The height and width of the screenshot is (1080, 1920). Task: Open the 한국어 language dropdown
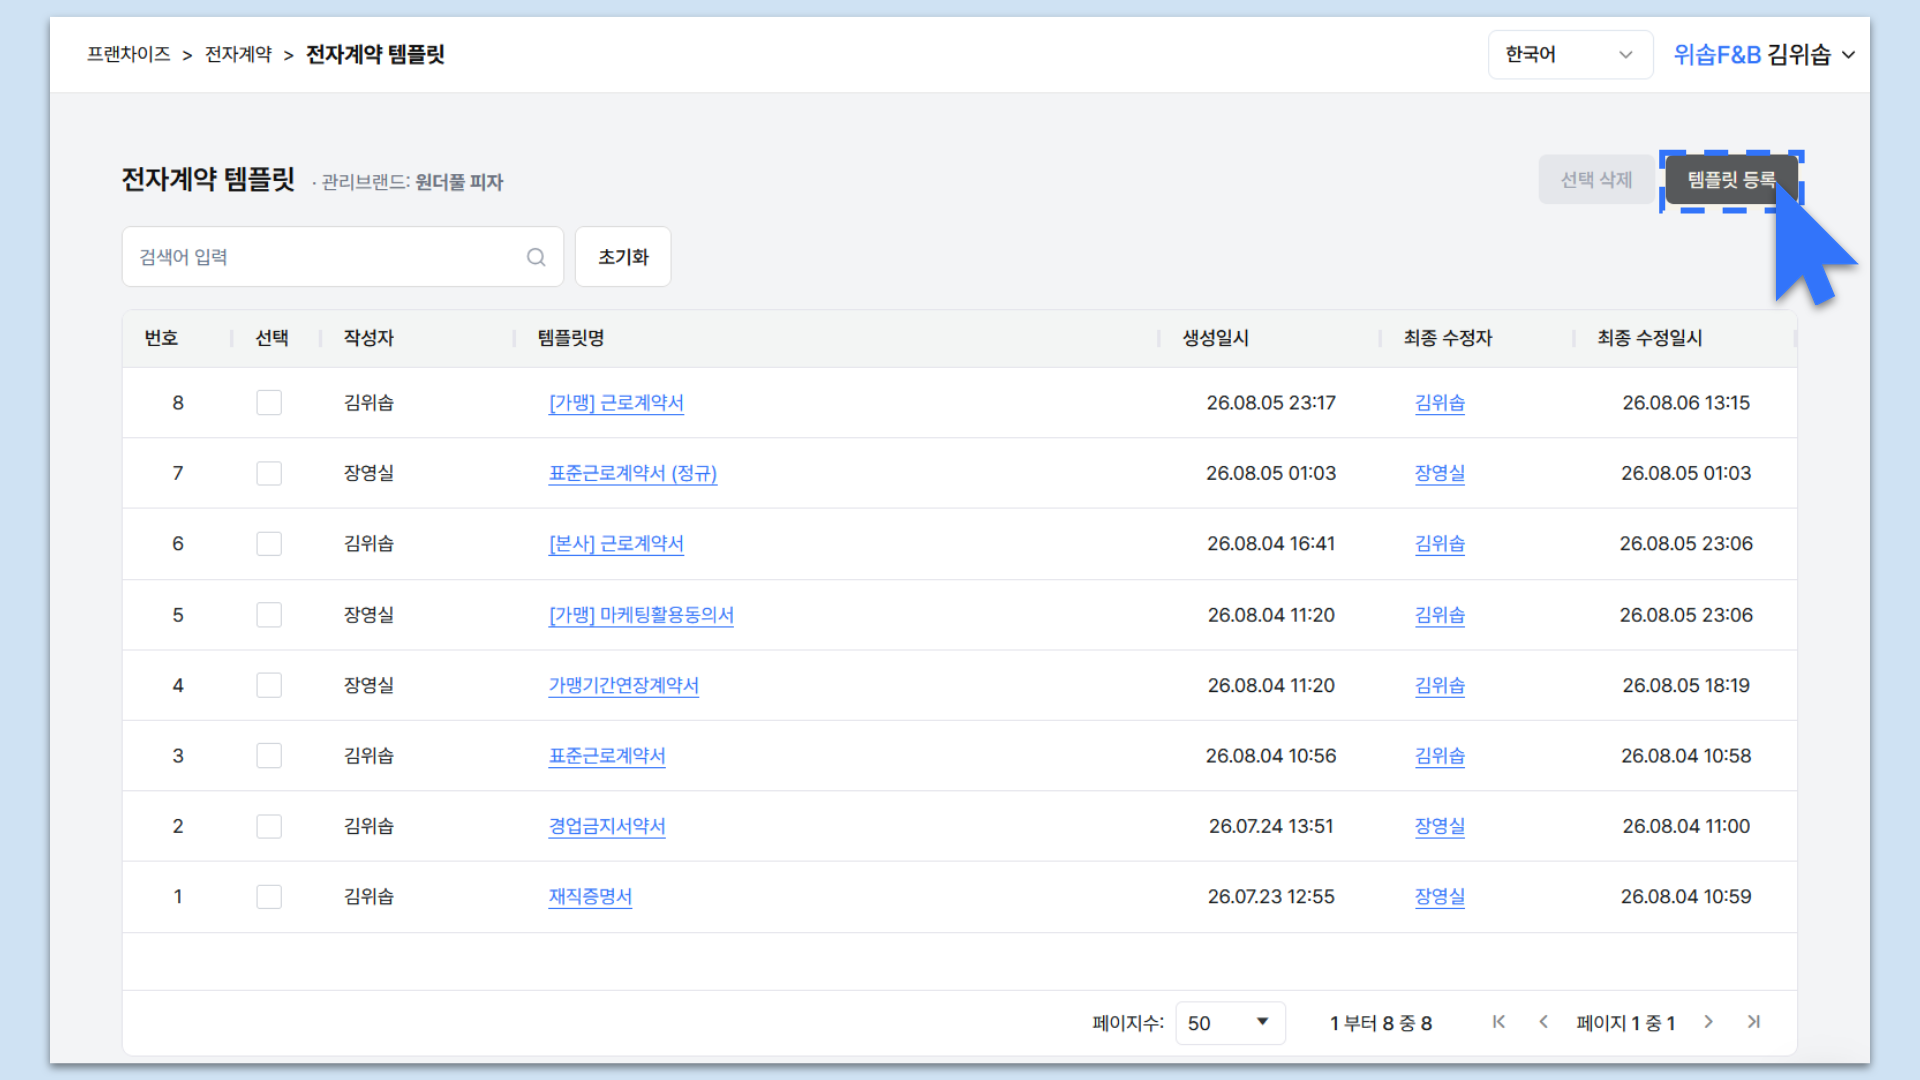click(1570, 54)
